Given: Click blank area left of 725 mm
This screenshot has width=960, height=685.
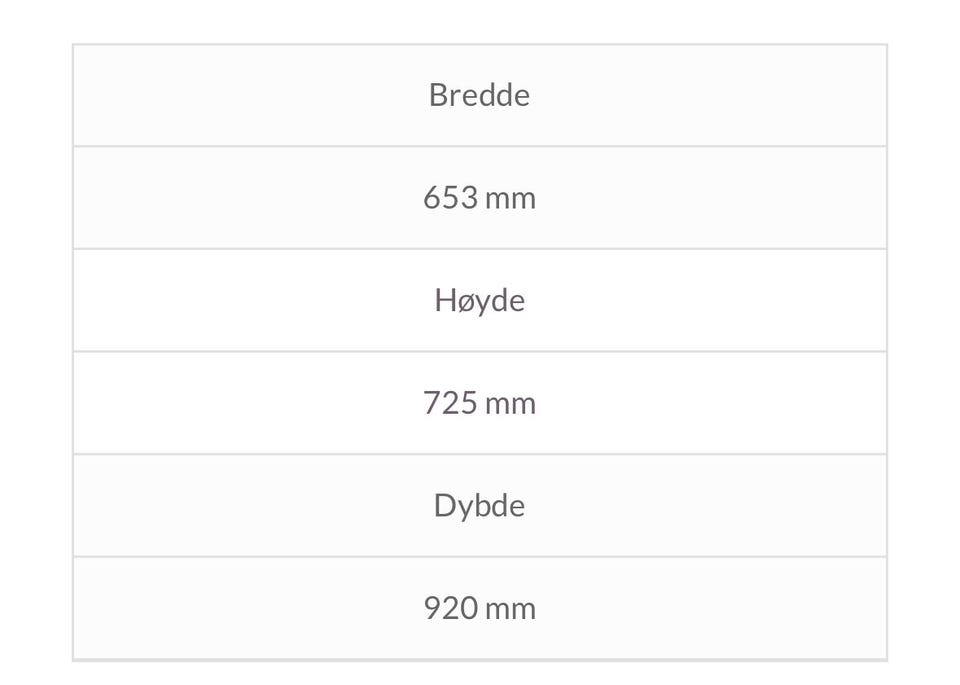Looking at the screenshot, I should point(250,403).
